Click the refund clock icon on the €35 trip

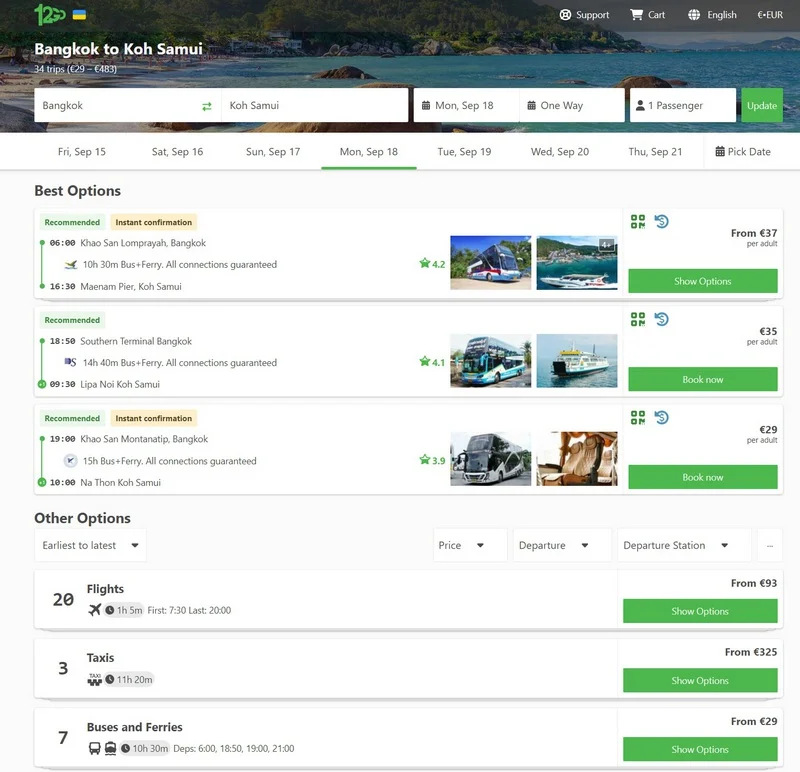click(661, 320)
